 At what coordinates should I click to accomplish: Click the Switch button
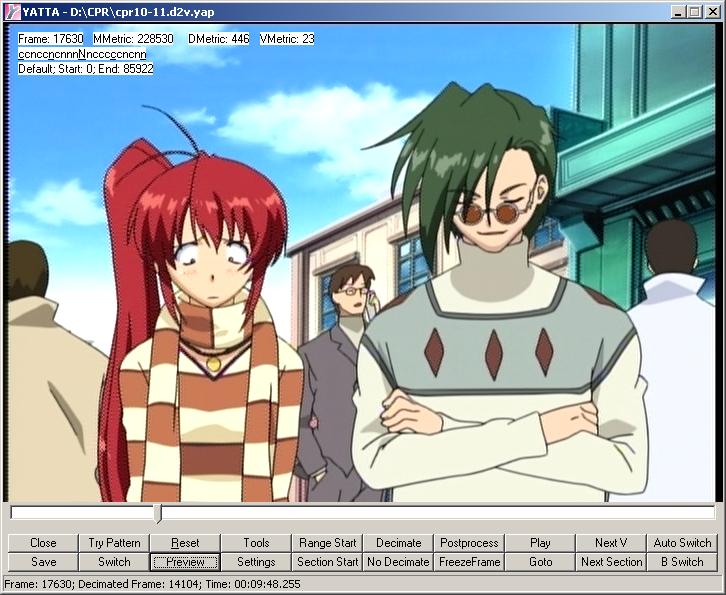click(114, 562)
